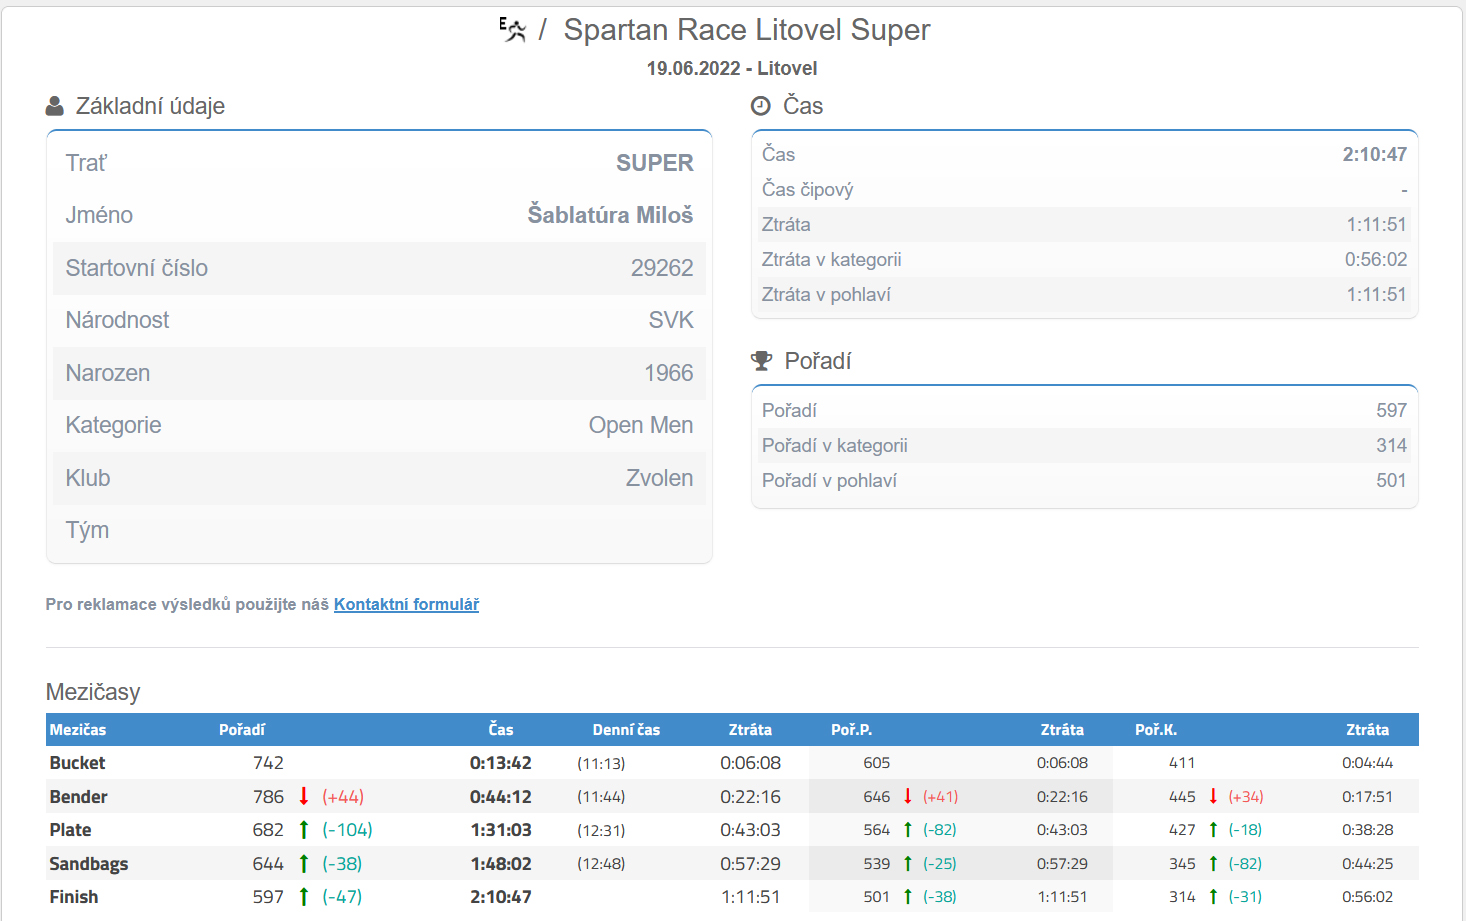Image resolution: width=1466 pixels, height=921 pixels.
Task: Open the Kontaktní formulář link
Action: (406, 604)
